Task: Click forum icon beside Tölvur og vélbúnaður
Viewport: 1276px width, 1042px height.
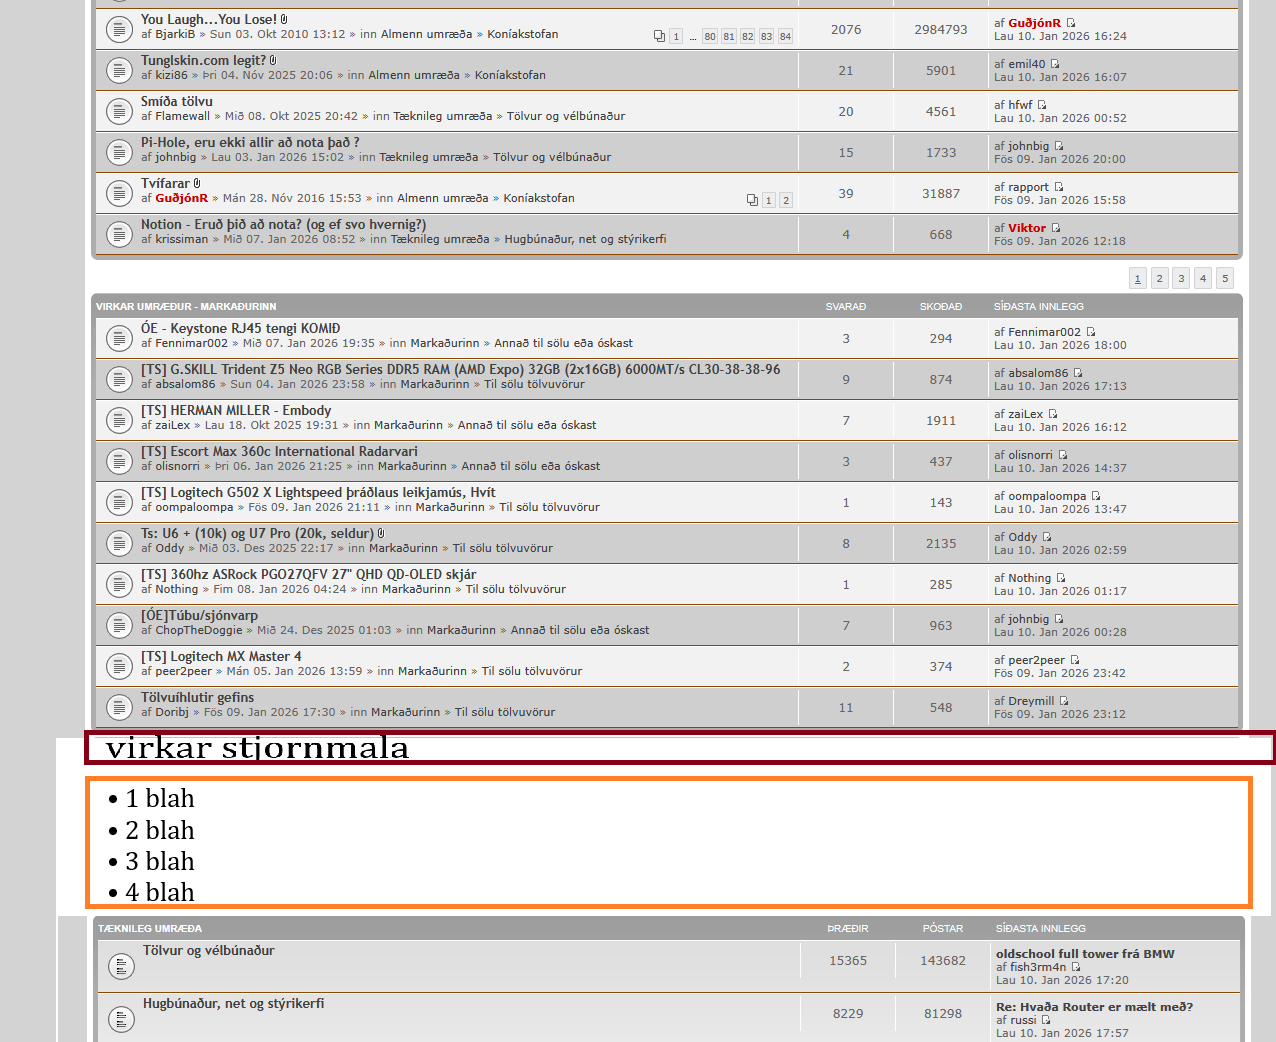Action: pyautogui.click(x=121, y=966)
